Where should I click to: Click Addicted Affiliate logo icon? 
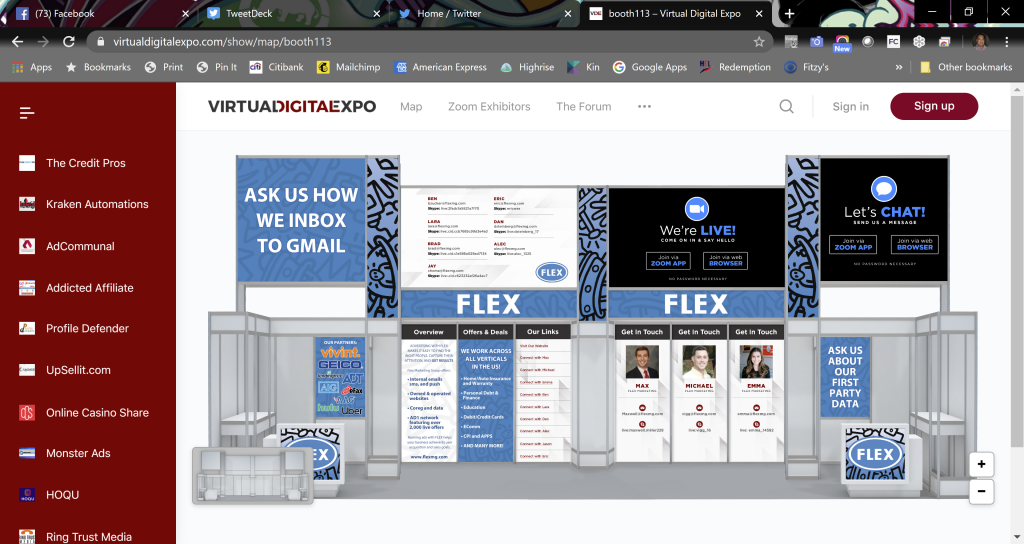pyautogui.click(x=27, y=288)
